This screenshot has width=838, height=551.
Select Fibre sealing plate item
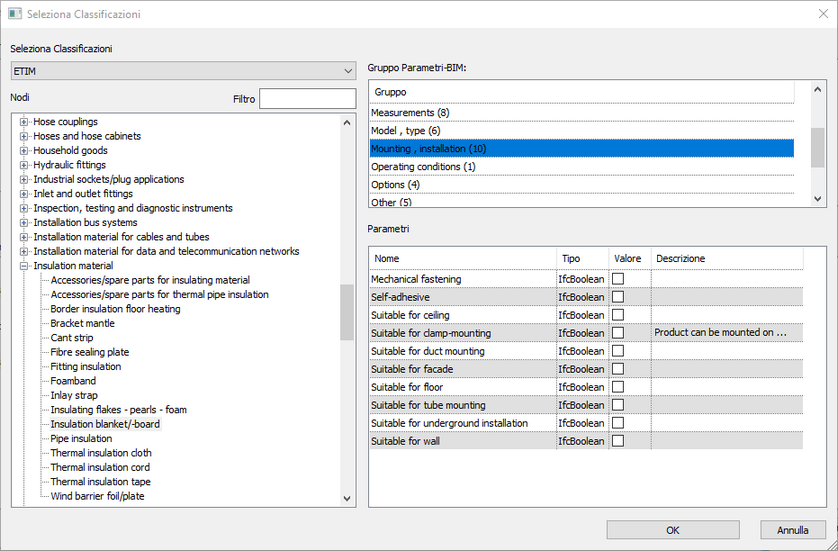click(90, 352)
